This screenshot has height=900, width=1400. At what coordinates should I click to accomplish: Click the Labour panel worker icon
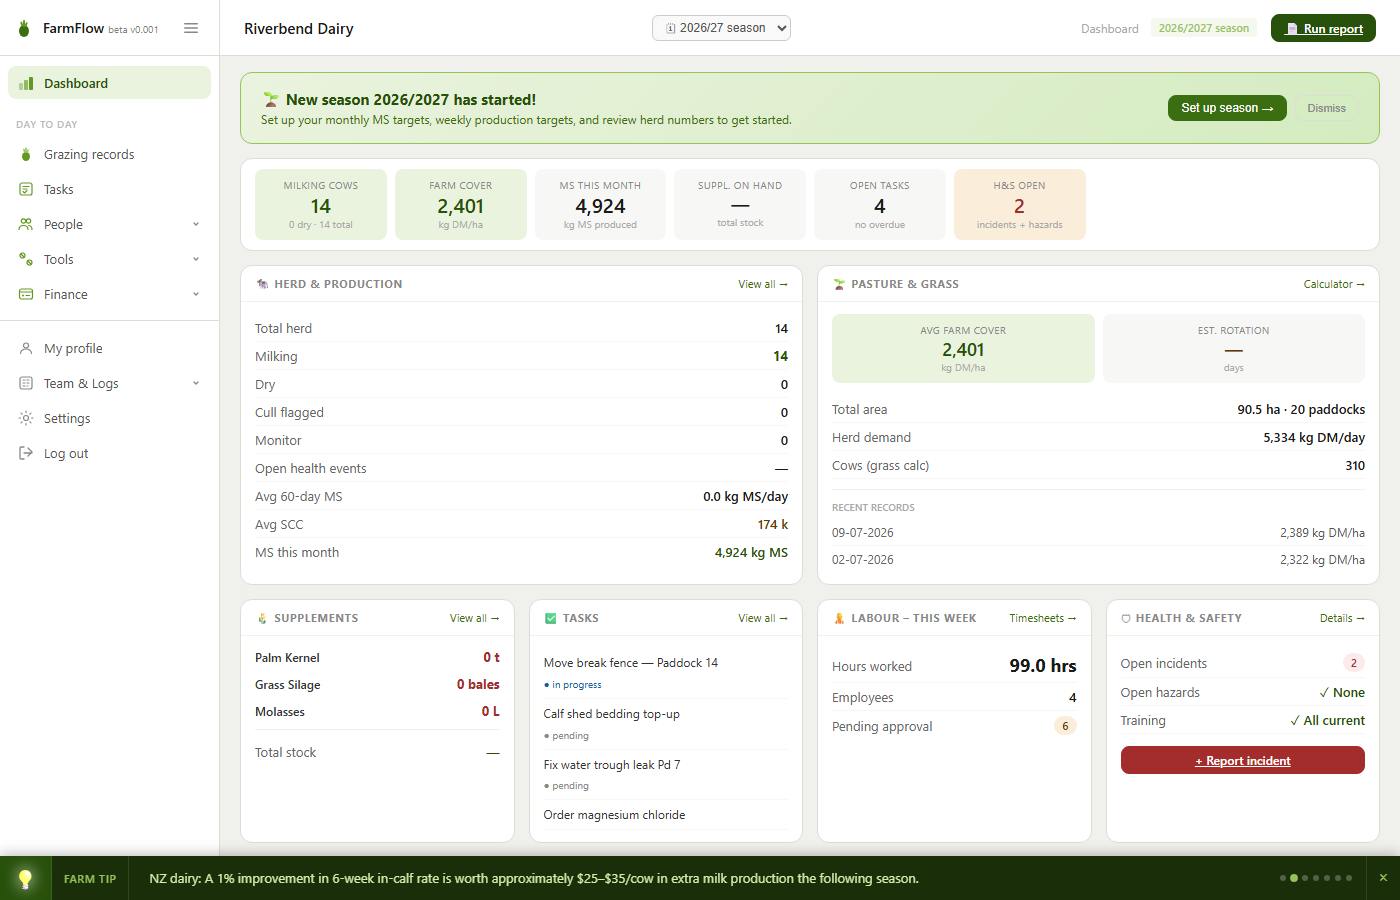pyautogui.click(x=839, y=618)
